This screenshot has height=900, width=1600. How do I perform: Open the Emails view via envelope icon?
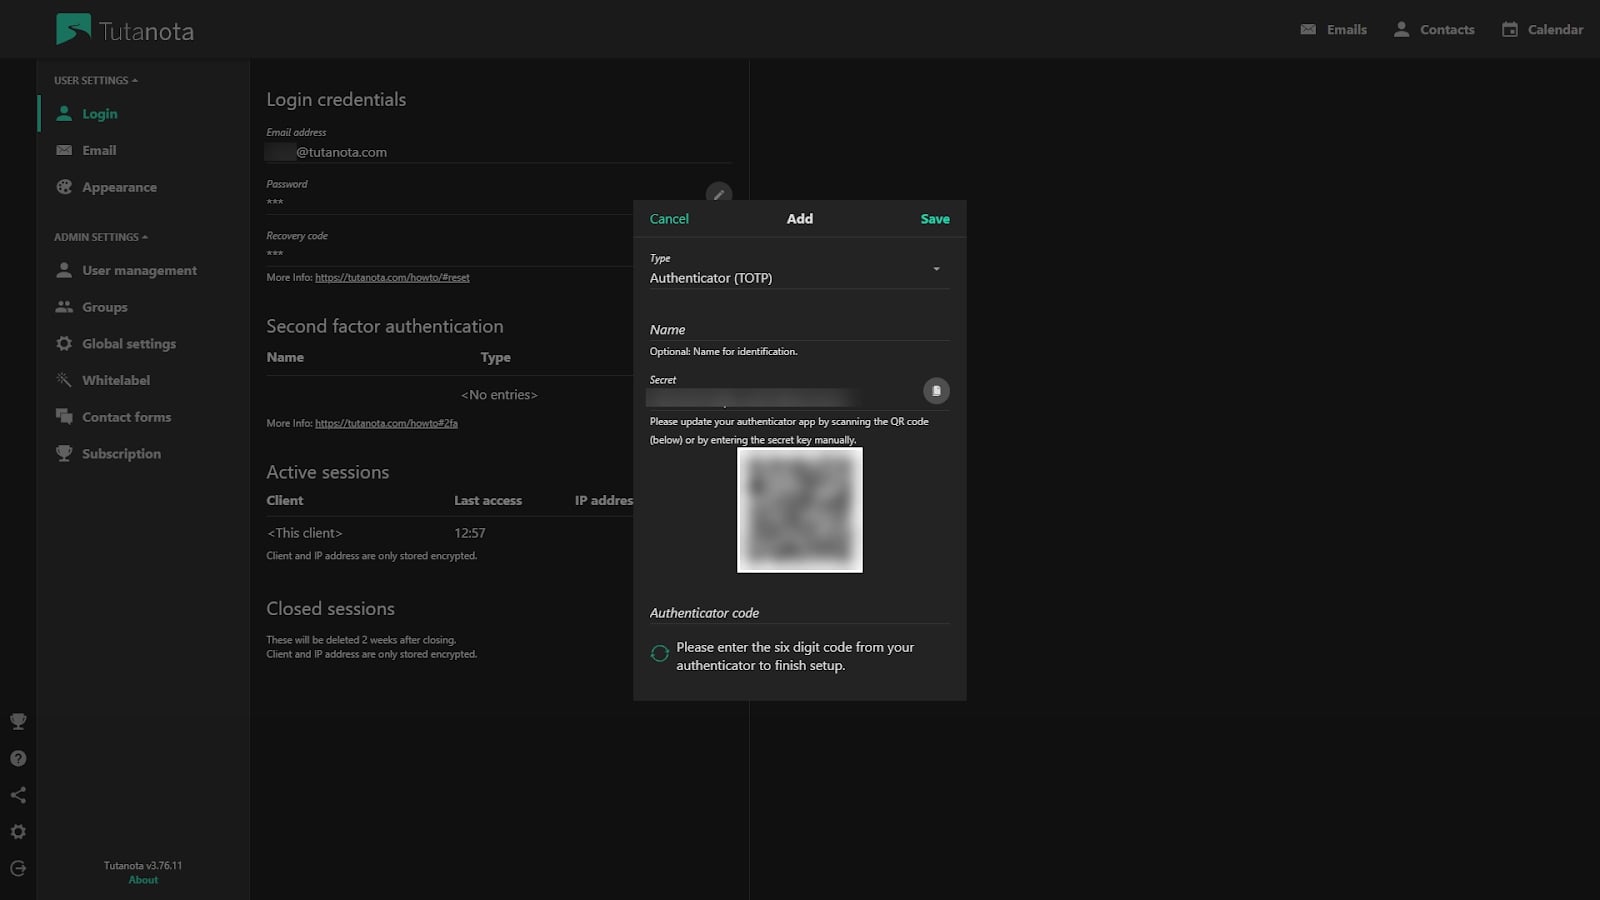(x=1307, y=29)
